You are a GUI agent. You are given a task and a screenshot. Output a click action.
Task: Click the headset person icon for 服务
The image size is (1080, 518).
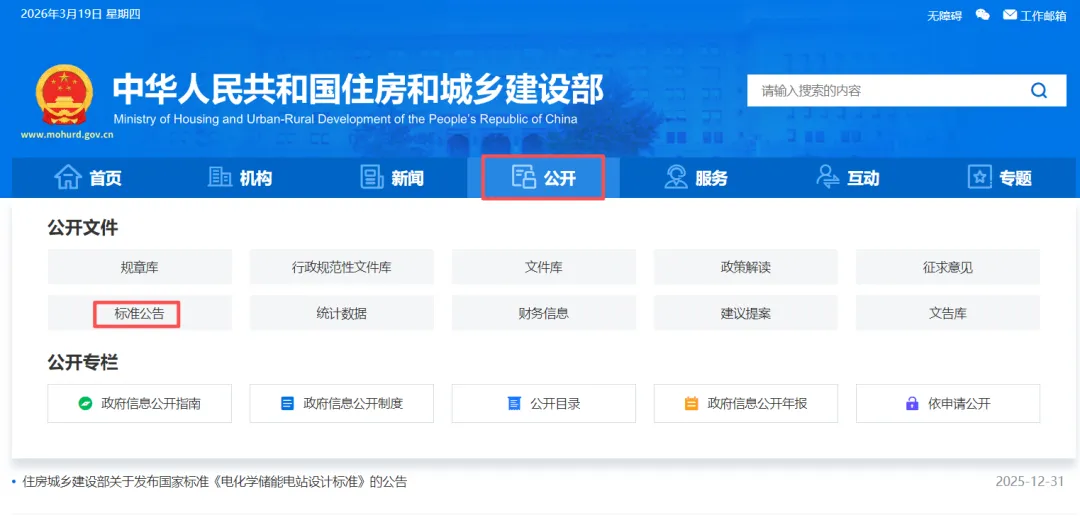pos(676,178)
